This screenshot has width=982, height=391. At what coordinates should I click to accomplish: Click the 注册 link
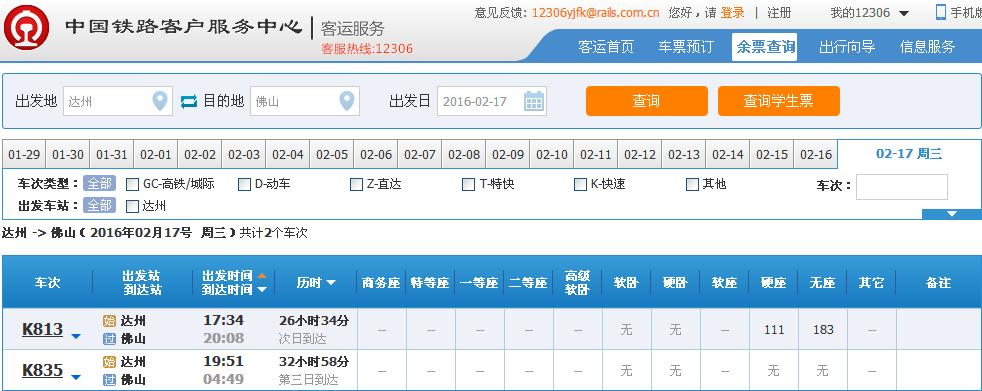[779, 13]
